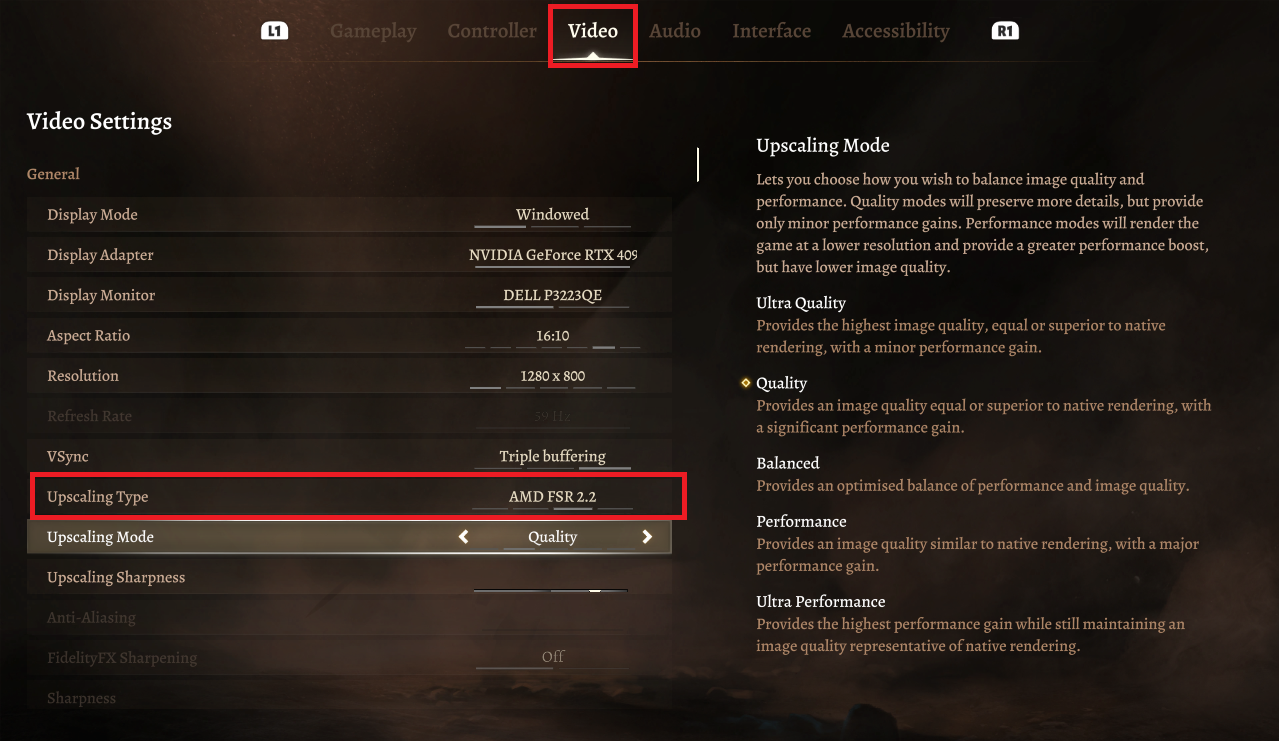
Task: Toggle FidelityFX Sharpening Off value
Action: click(x=552, y=657)
